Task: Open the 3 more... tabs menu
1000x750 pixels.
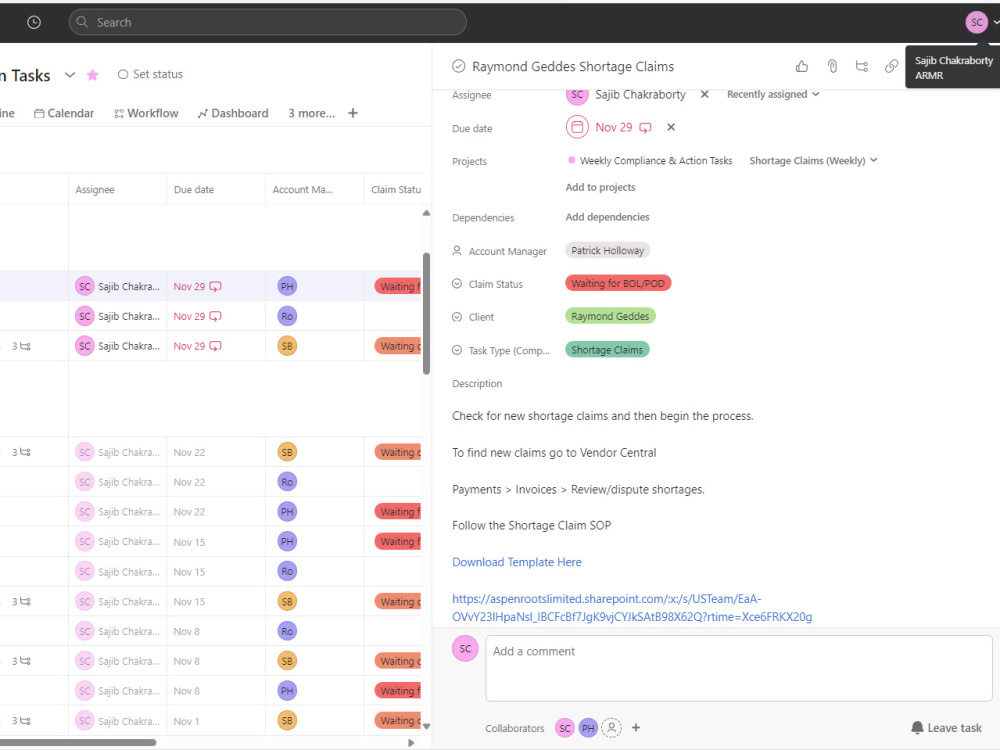Action: 311,113
